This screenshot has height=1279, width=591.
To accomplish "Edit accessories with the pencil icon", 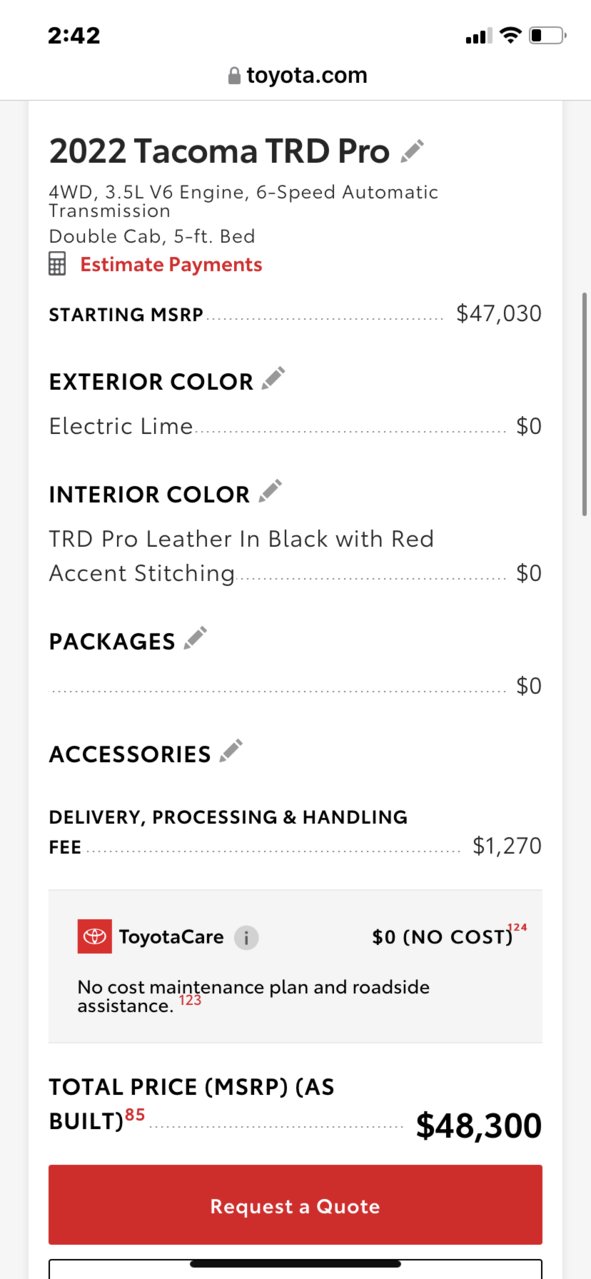I will (x=231, y=751).
